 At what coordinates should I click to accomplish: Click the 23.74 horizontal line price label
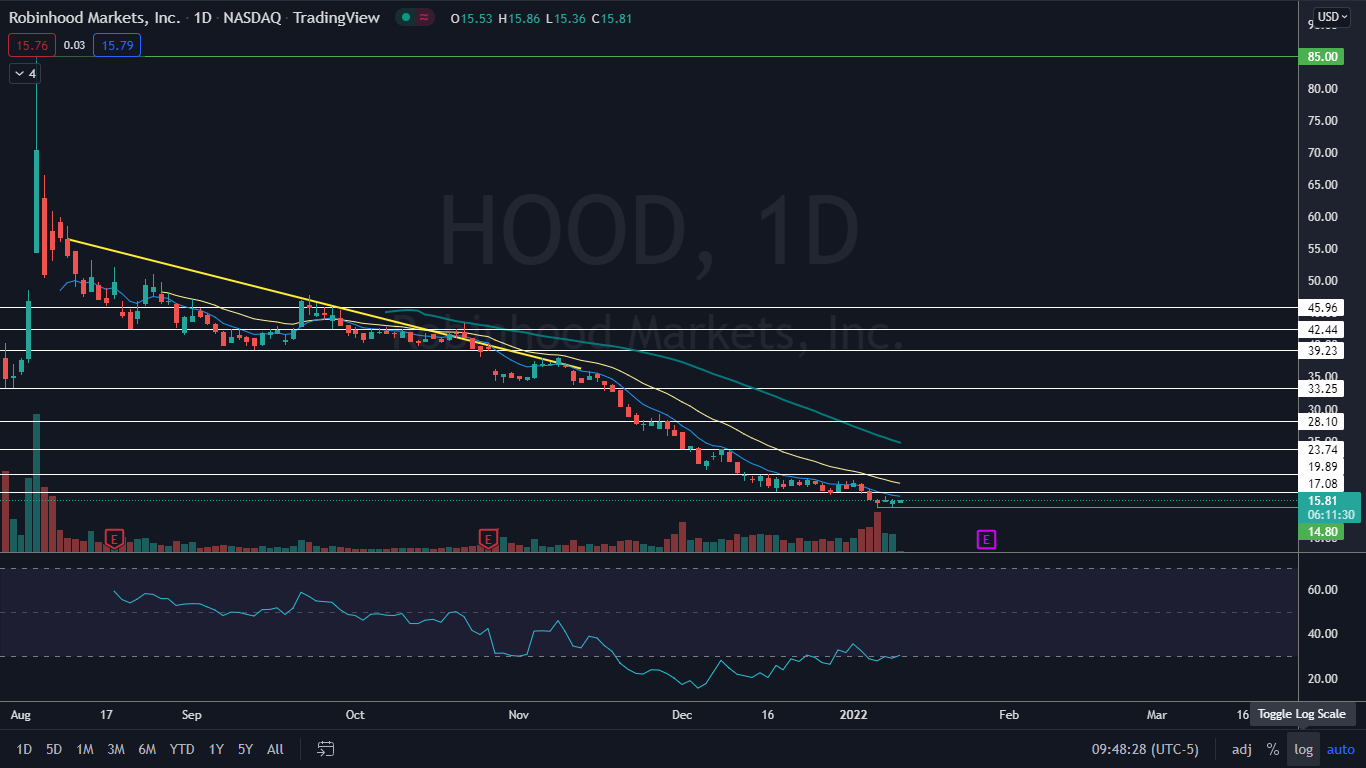[1323, 450]
